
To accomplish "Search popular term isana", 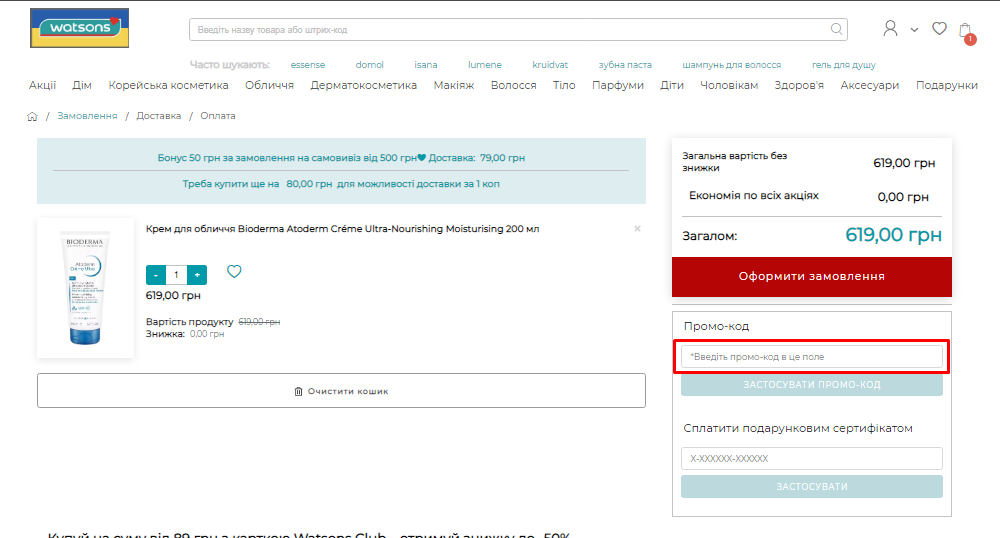I will coord(425,65).
